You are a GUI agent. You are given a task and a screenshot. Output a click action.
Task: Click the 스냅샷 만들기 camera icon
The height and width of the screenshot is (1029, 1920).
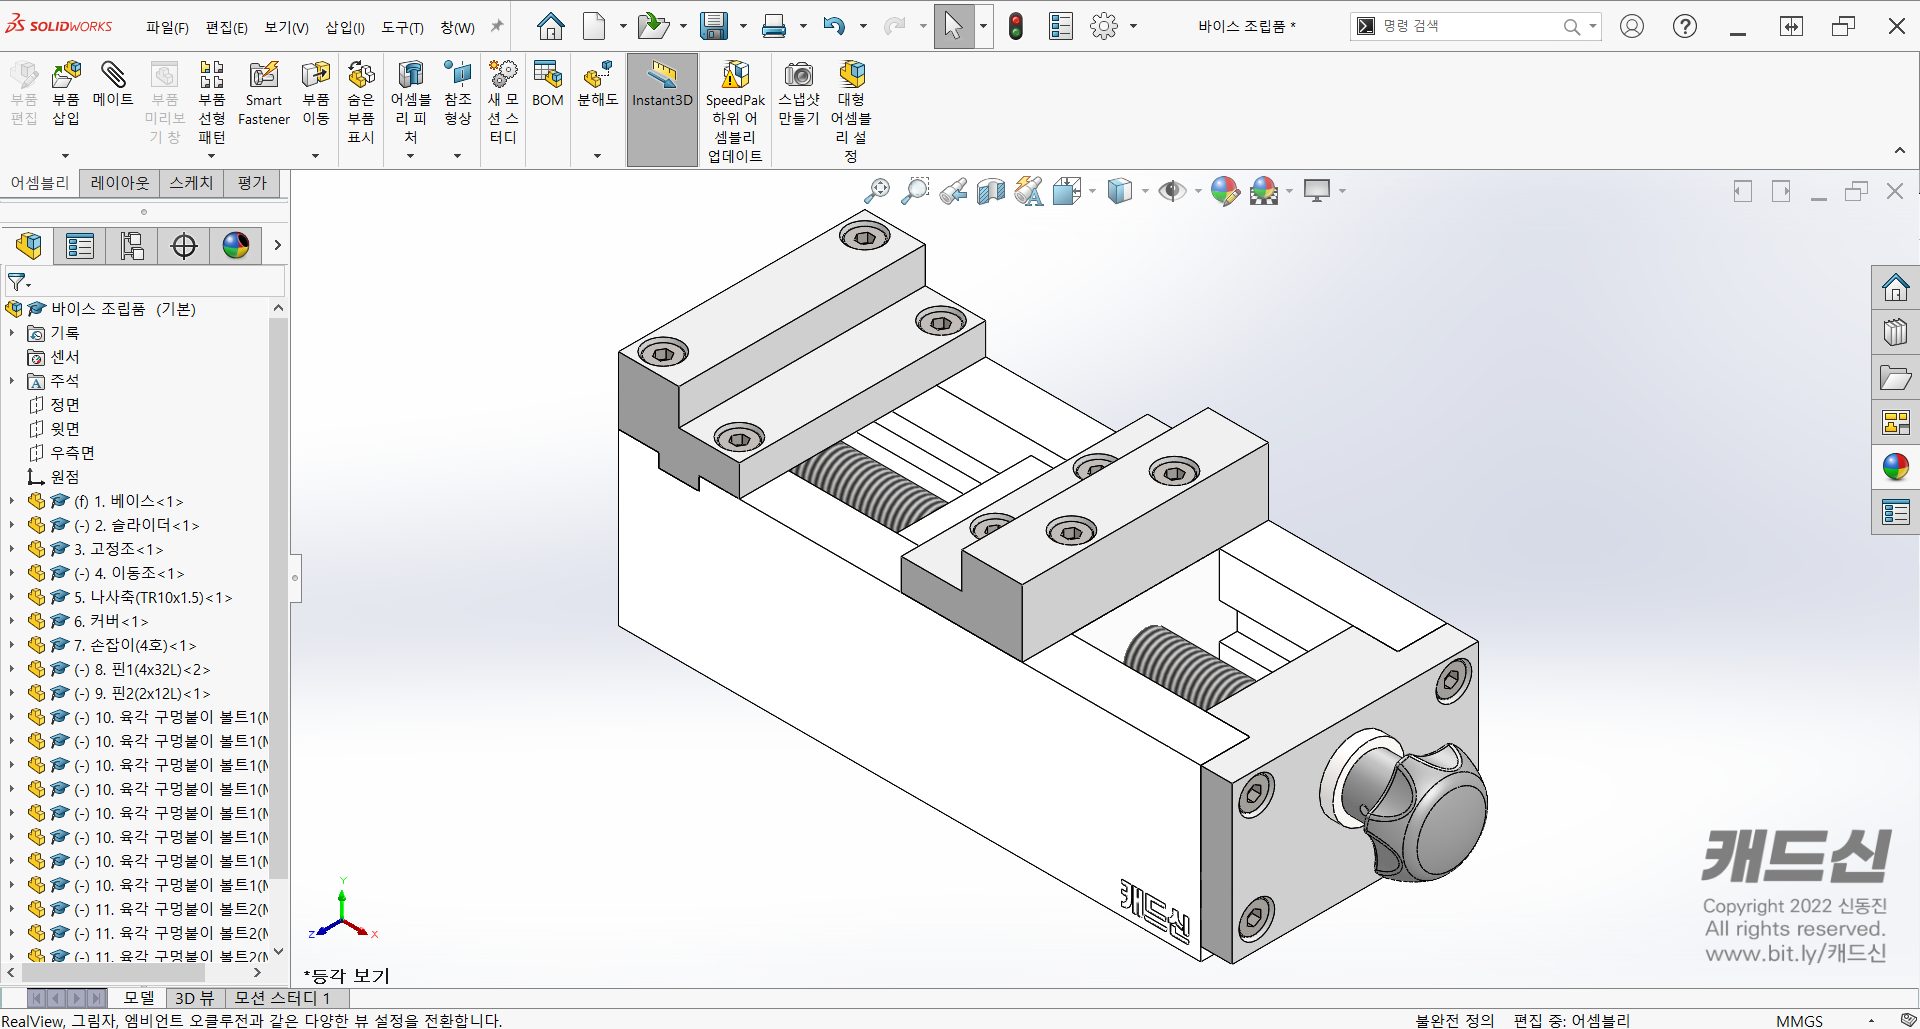[x=799, y=75]
